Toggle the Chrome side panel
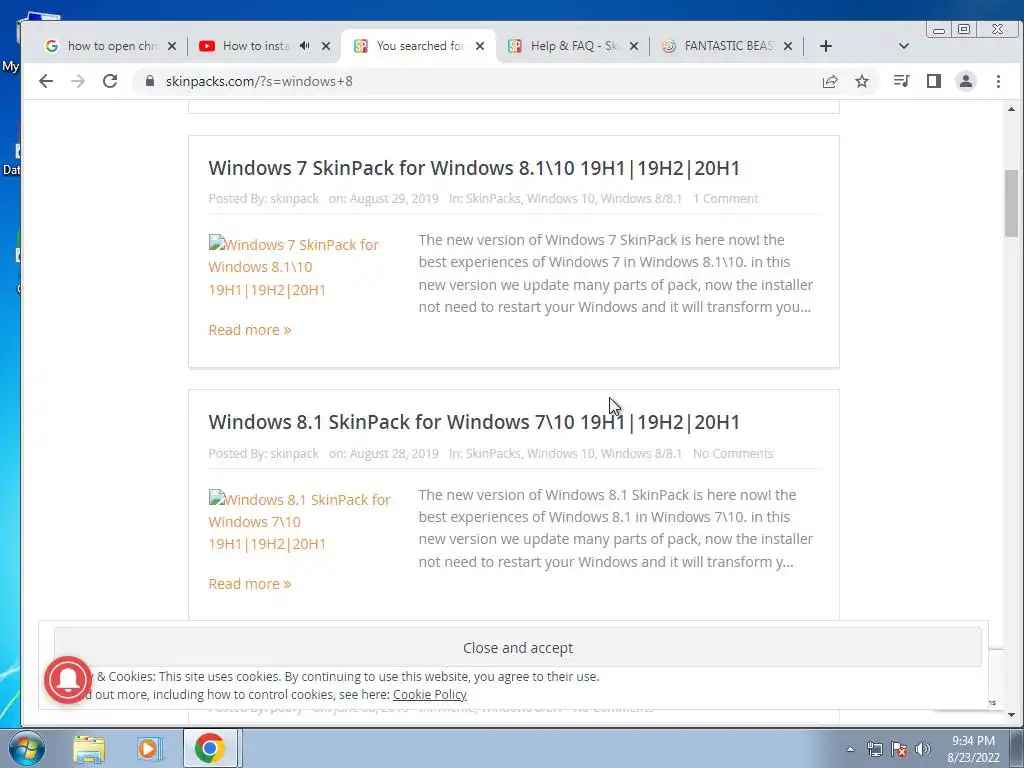1024x768 pixels. tap(934, 81)
